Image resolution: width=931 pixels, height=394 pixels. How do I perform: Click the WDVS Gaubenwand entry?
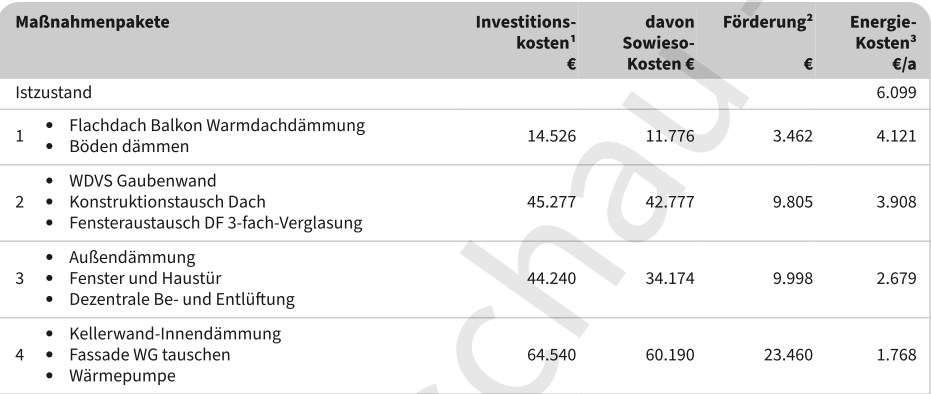(142, 180)
